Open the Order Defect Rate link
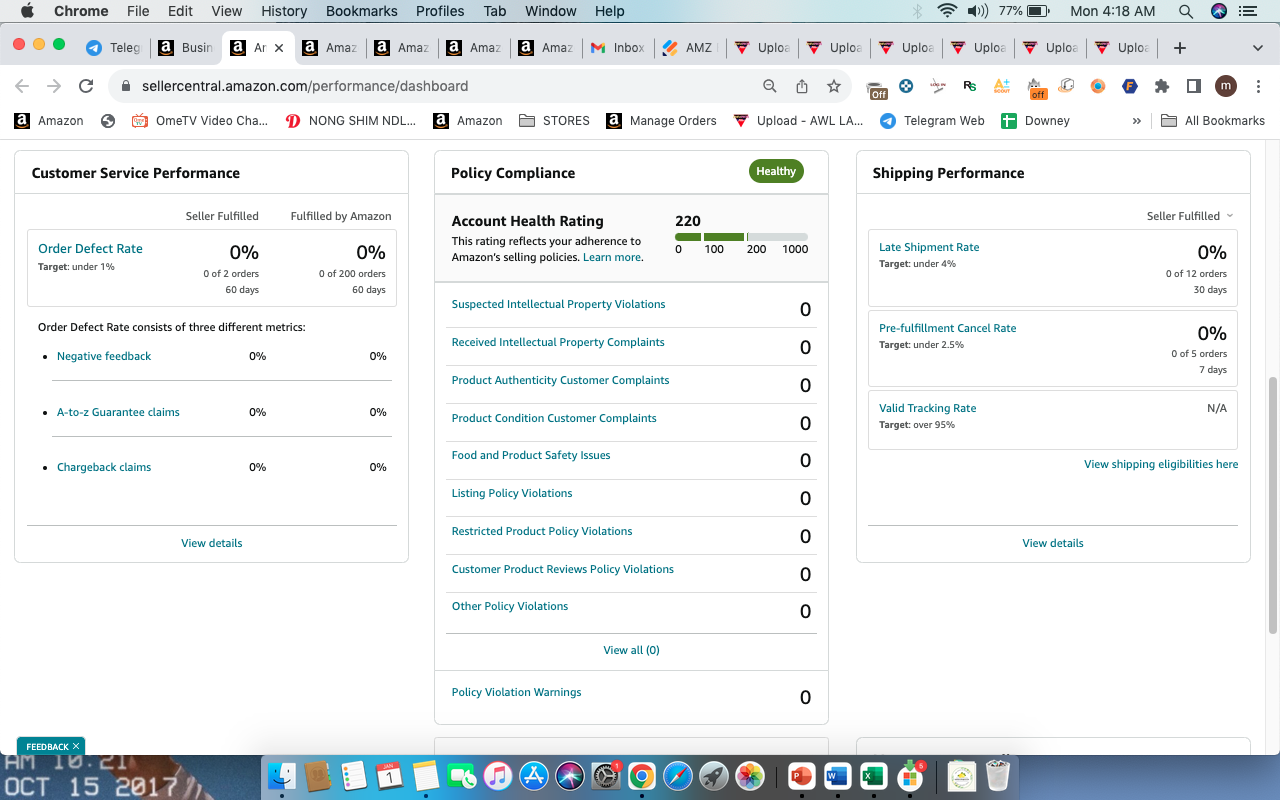 point(90,248)
